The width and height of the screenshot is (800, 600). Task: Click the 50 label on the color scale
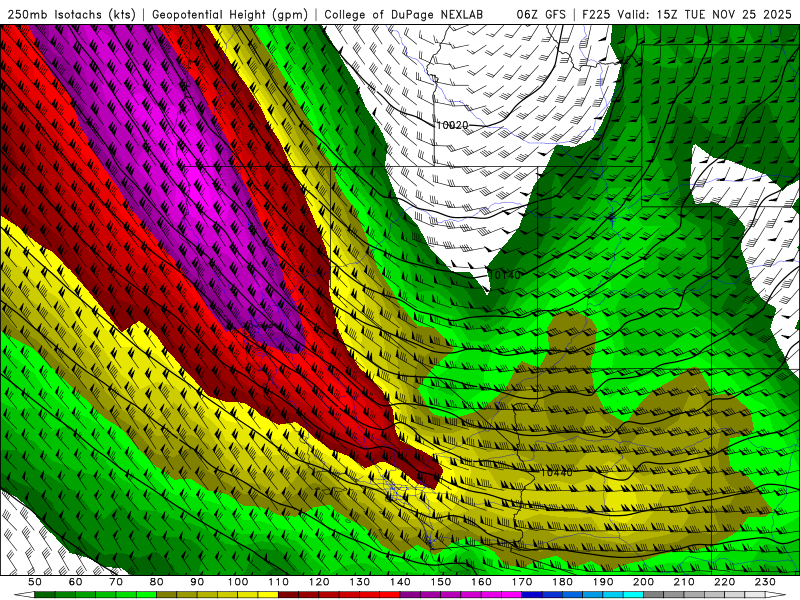coord(35,582)
